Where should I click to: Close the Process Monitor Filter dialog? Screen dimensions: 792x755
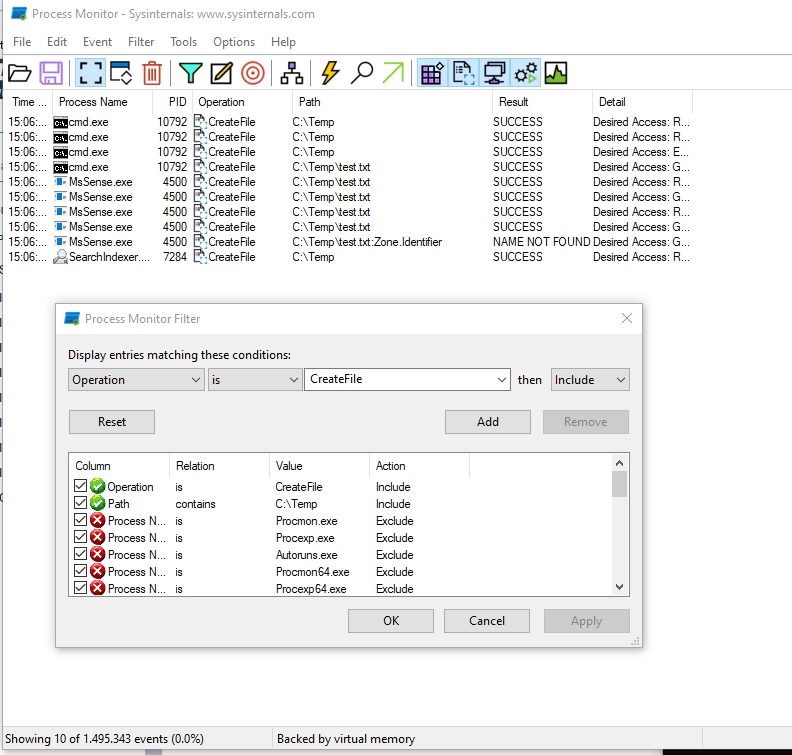[626, 318]
